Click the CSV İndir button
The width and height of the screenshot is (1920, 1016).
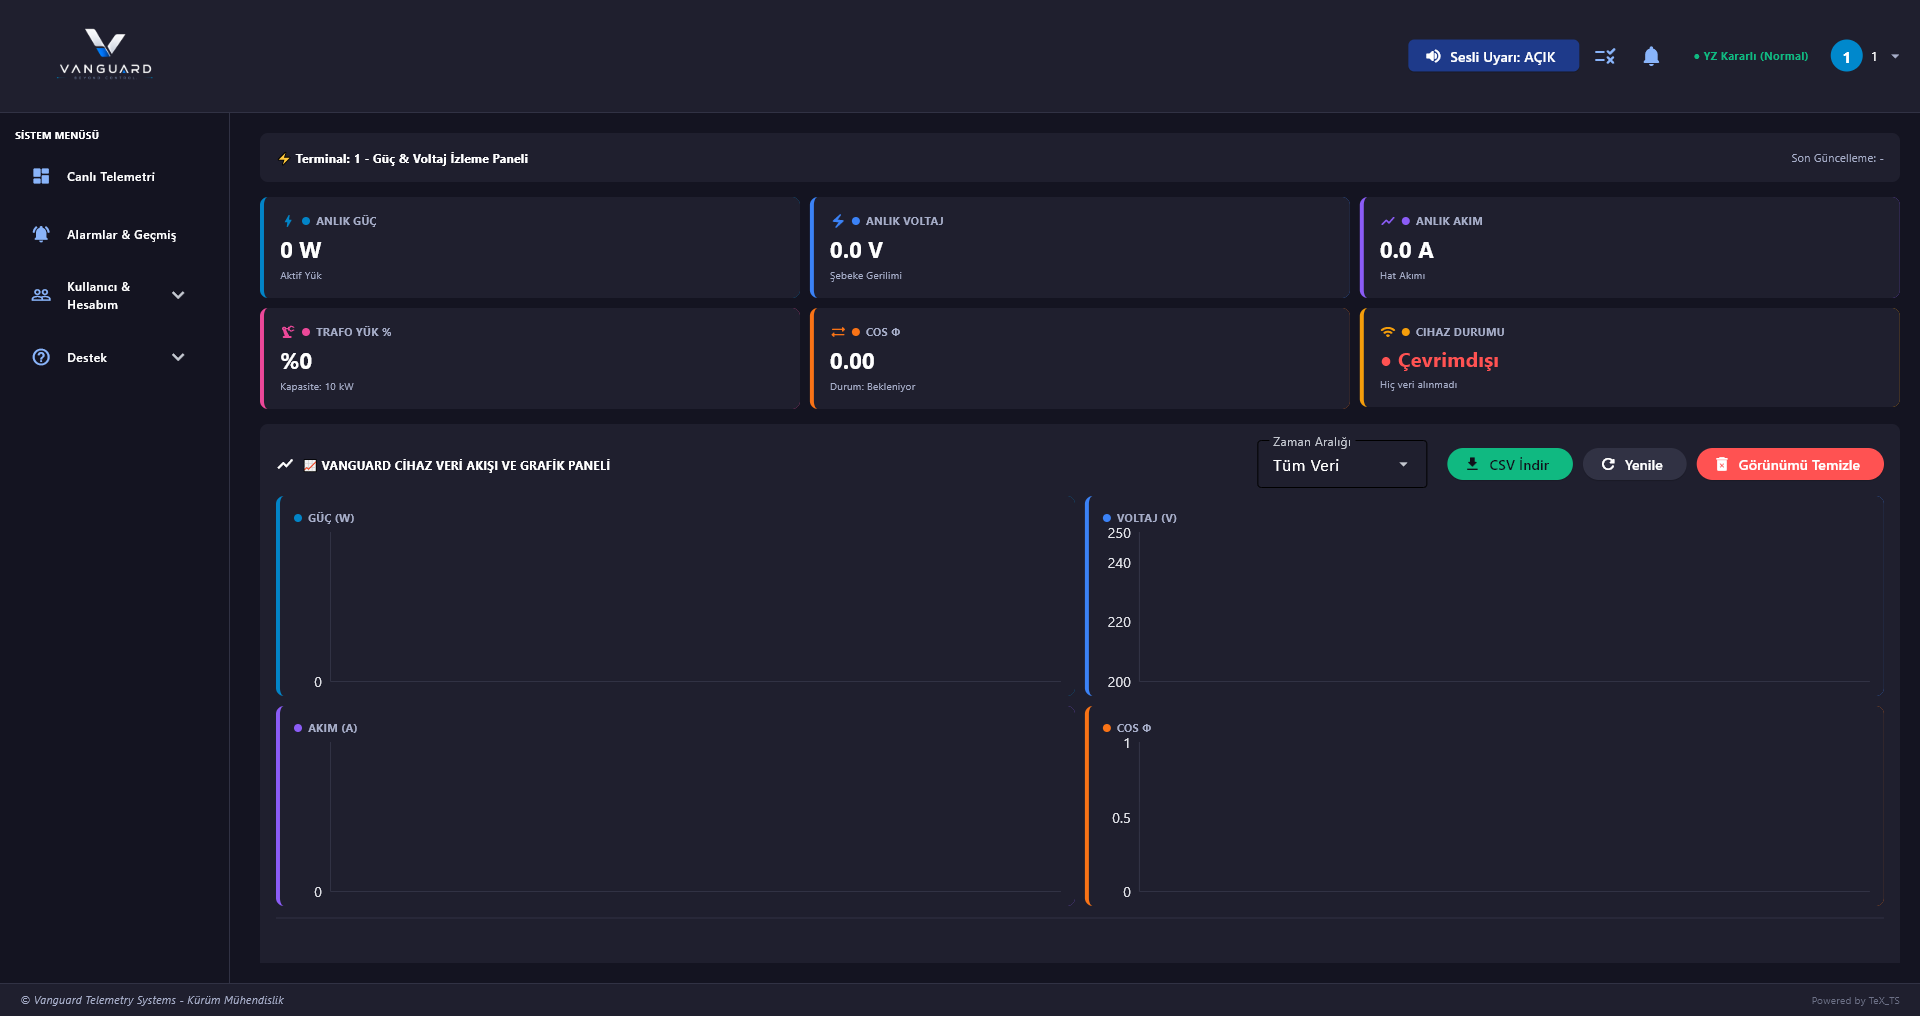click(1509, 464)
